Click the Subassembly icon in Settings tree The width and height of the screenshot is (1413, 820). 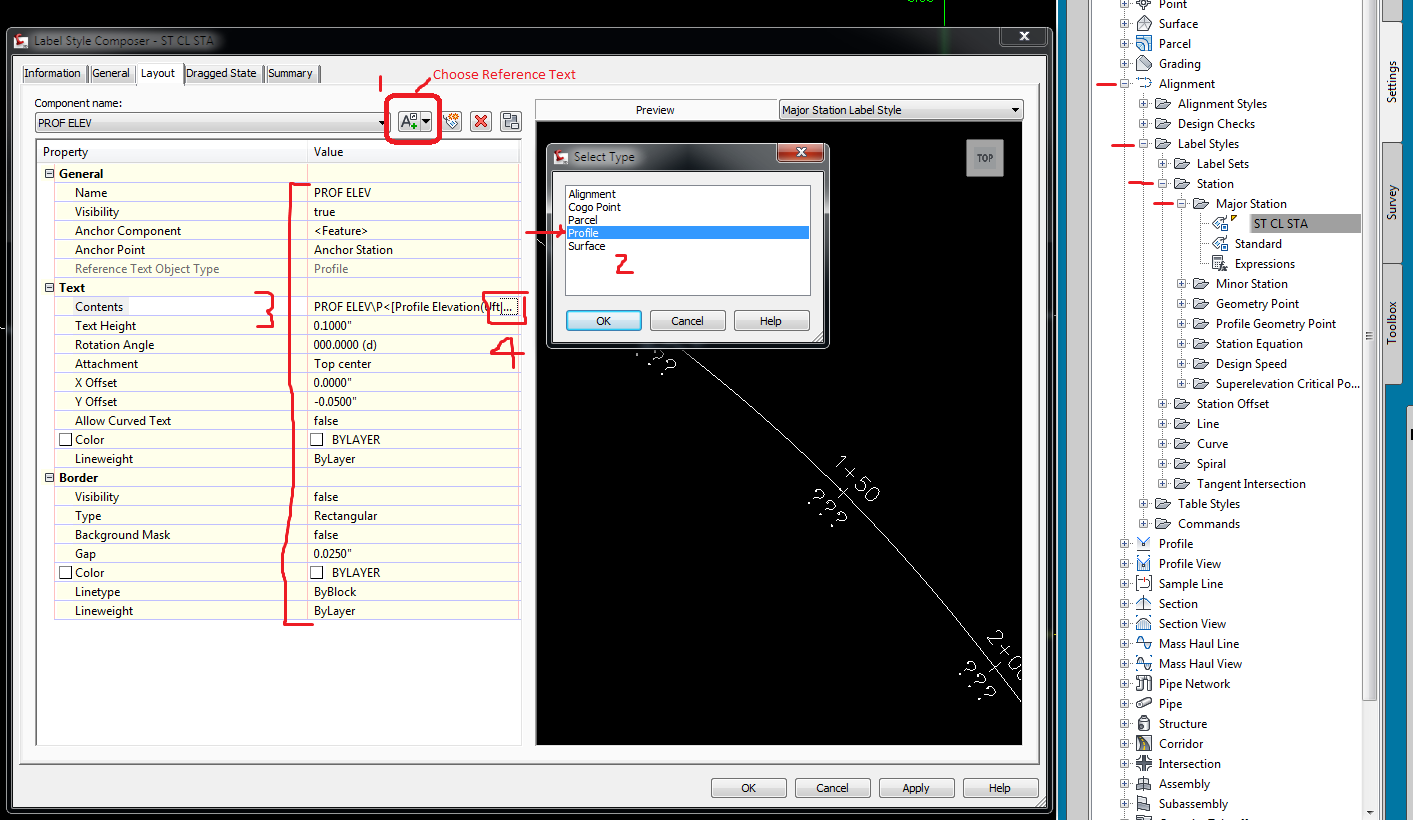click(x=1144, y=803)
